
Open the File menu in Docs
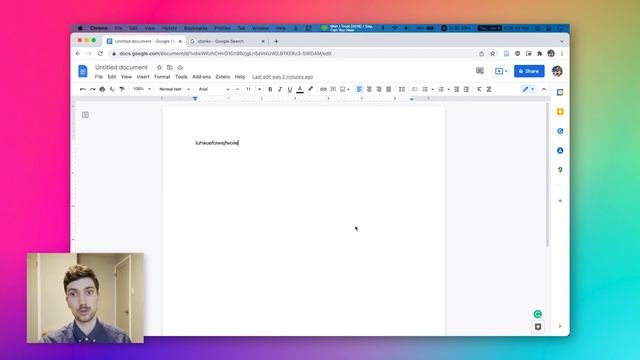(99, 77)
